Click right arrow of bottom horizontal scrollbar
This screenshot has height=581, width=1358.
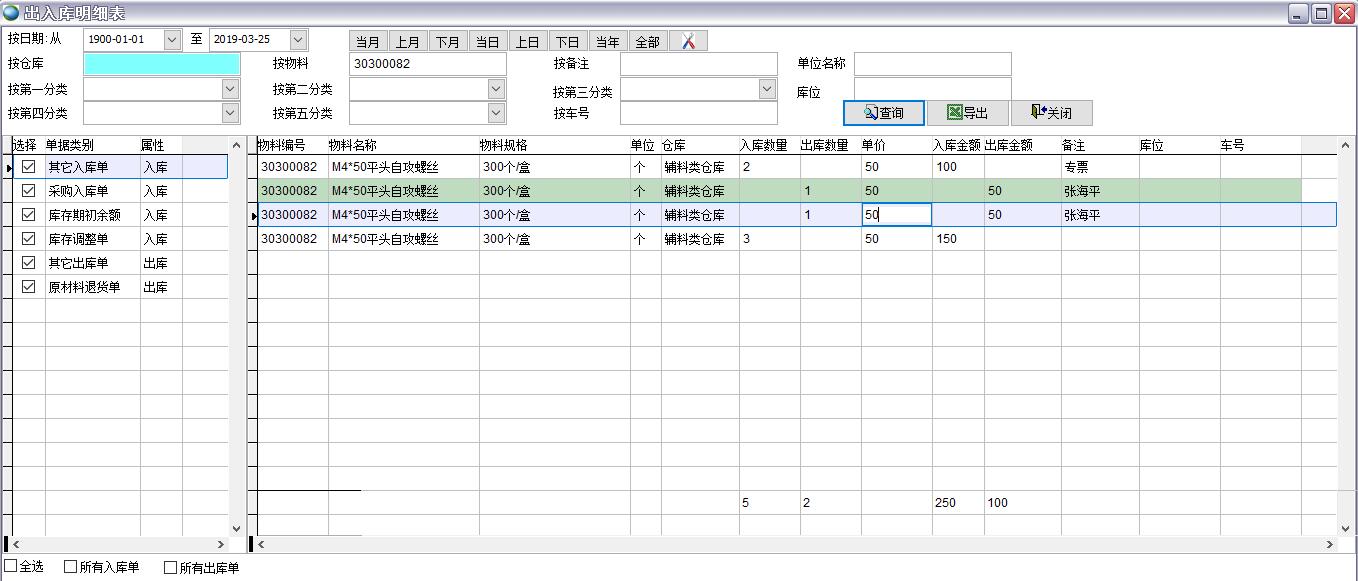(1330, 545)
